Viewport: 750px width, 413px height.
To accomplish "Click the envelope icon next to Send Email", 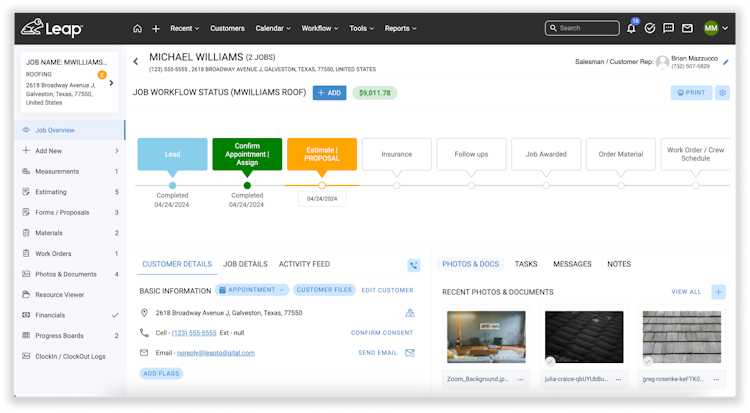I will (x=410, y=353).
